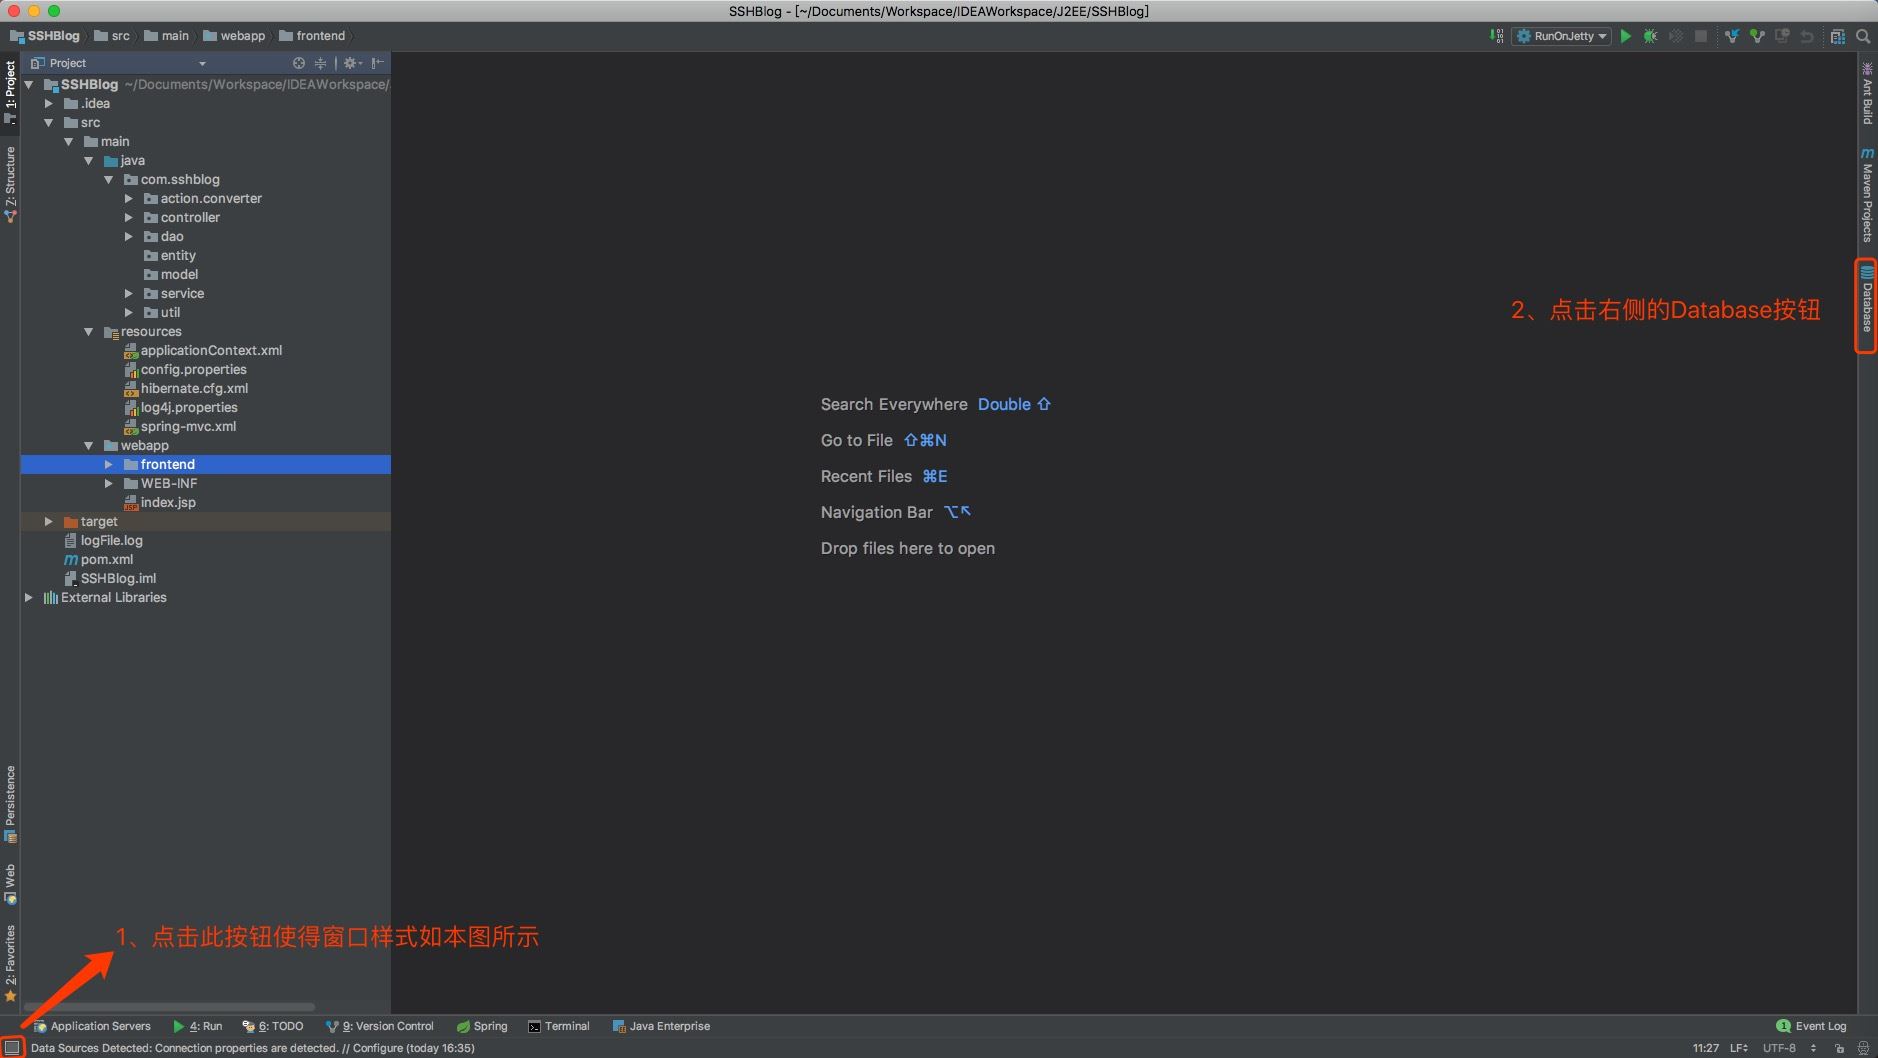Select hibernate.cfg.xml file
Image resolution: width=1878 pixels, height=1058 pixels.
(194, 389)
